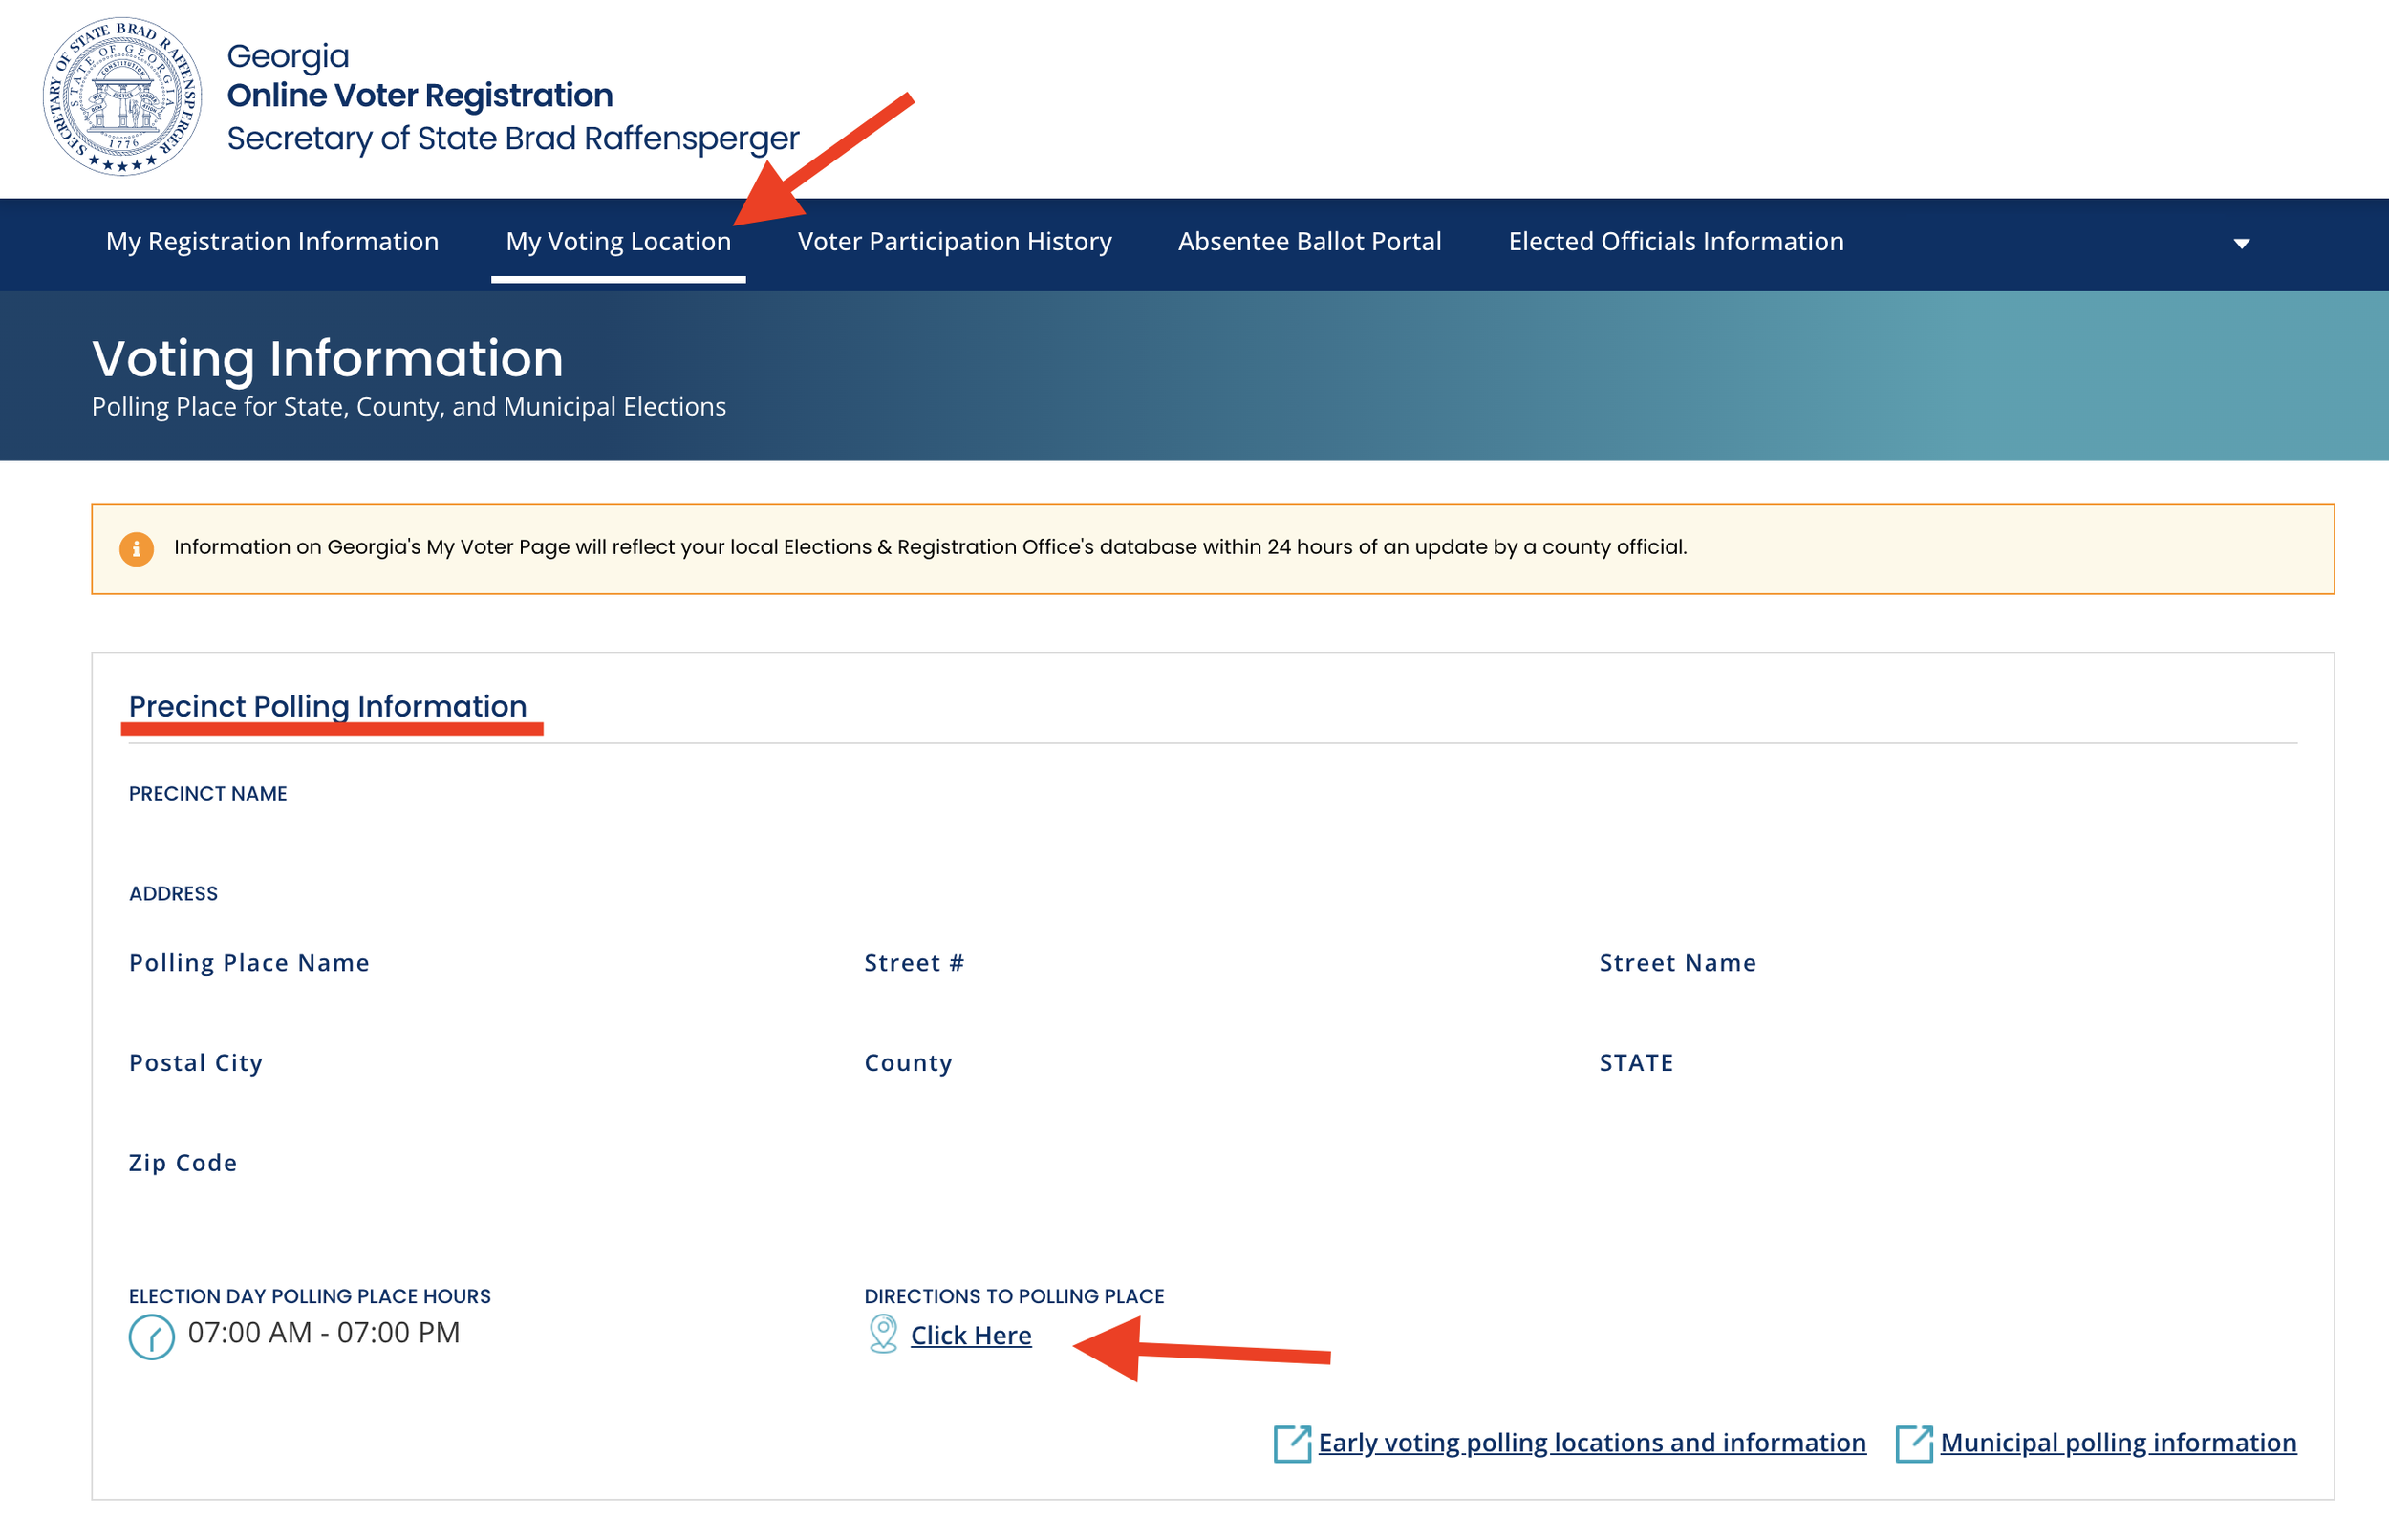Expand the navigation bar dropdown arrow

click(x=2241, y=243)
